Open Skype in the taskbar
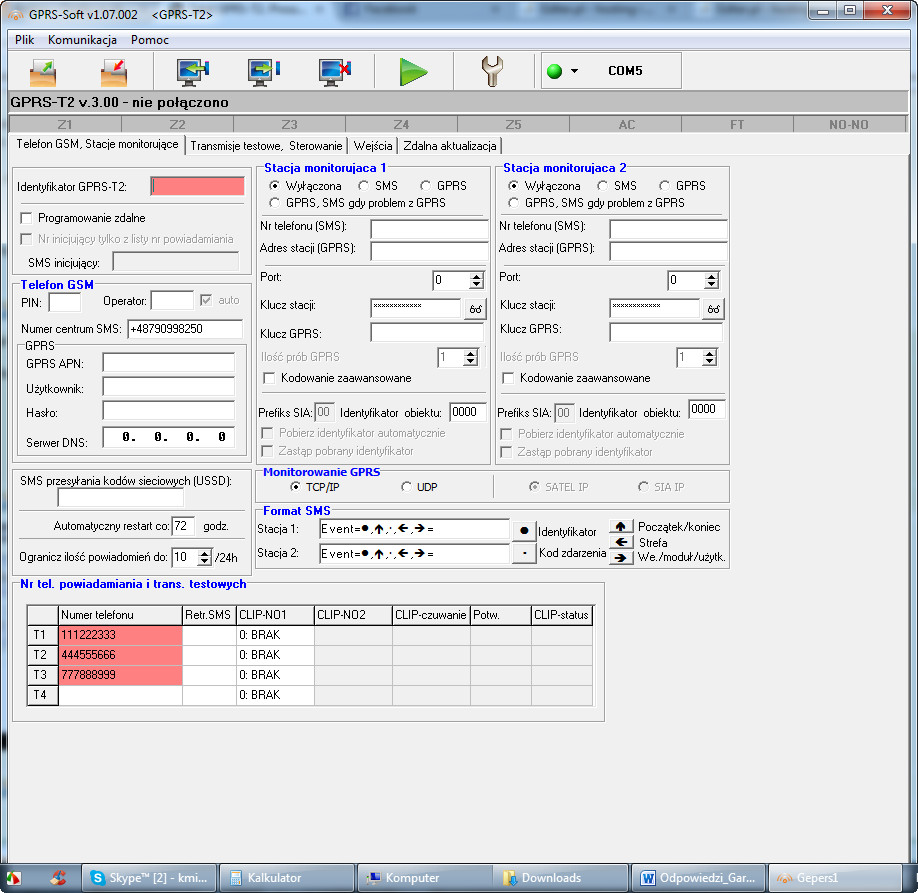 click(x=149, y=878)
